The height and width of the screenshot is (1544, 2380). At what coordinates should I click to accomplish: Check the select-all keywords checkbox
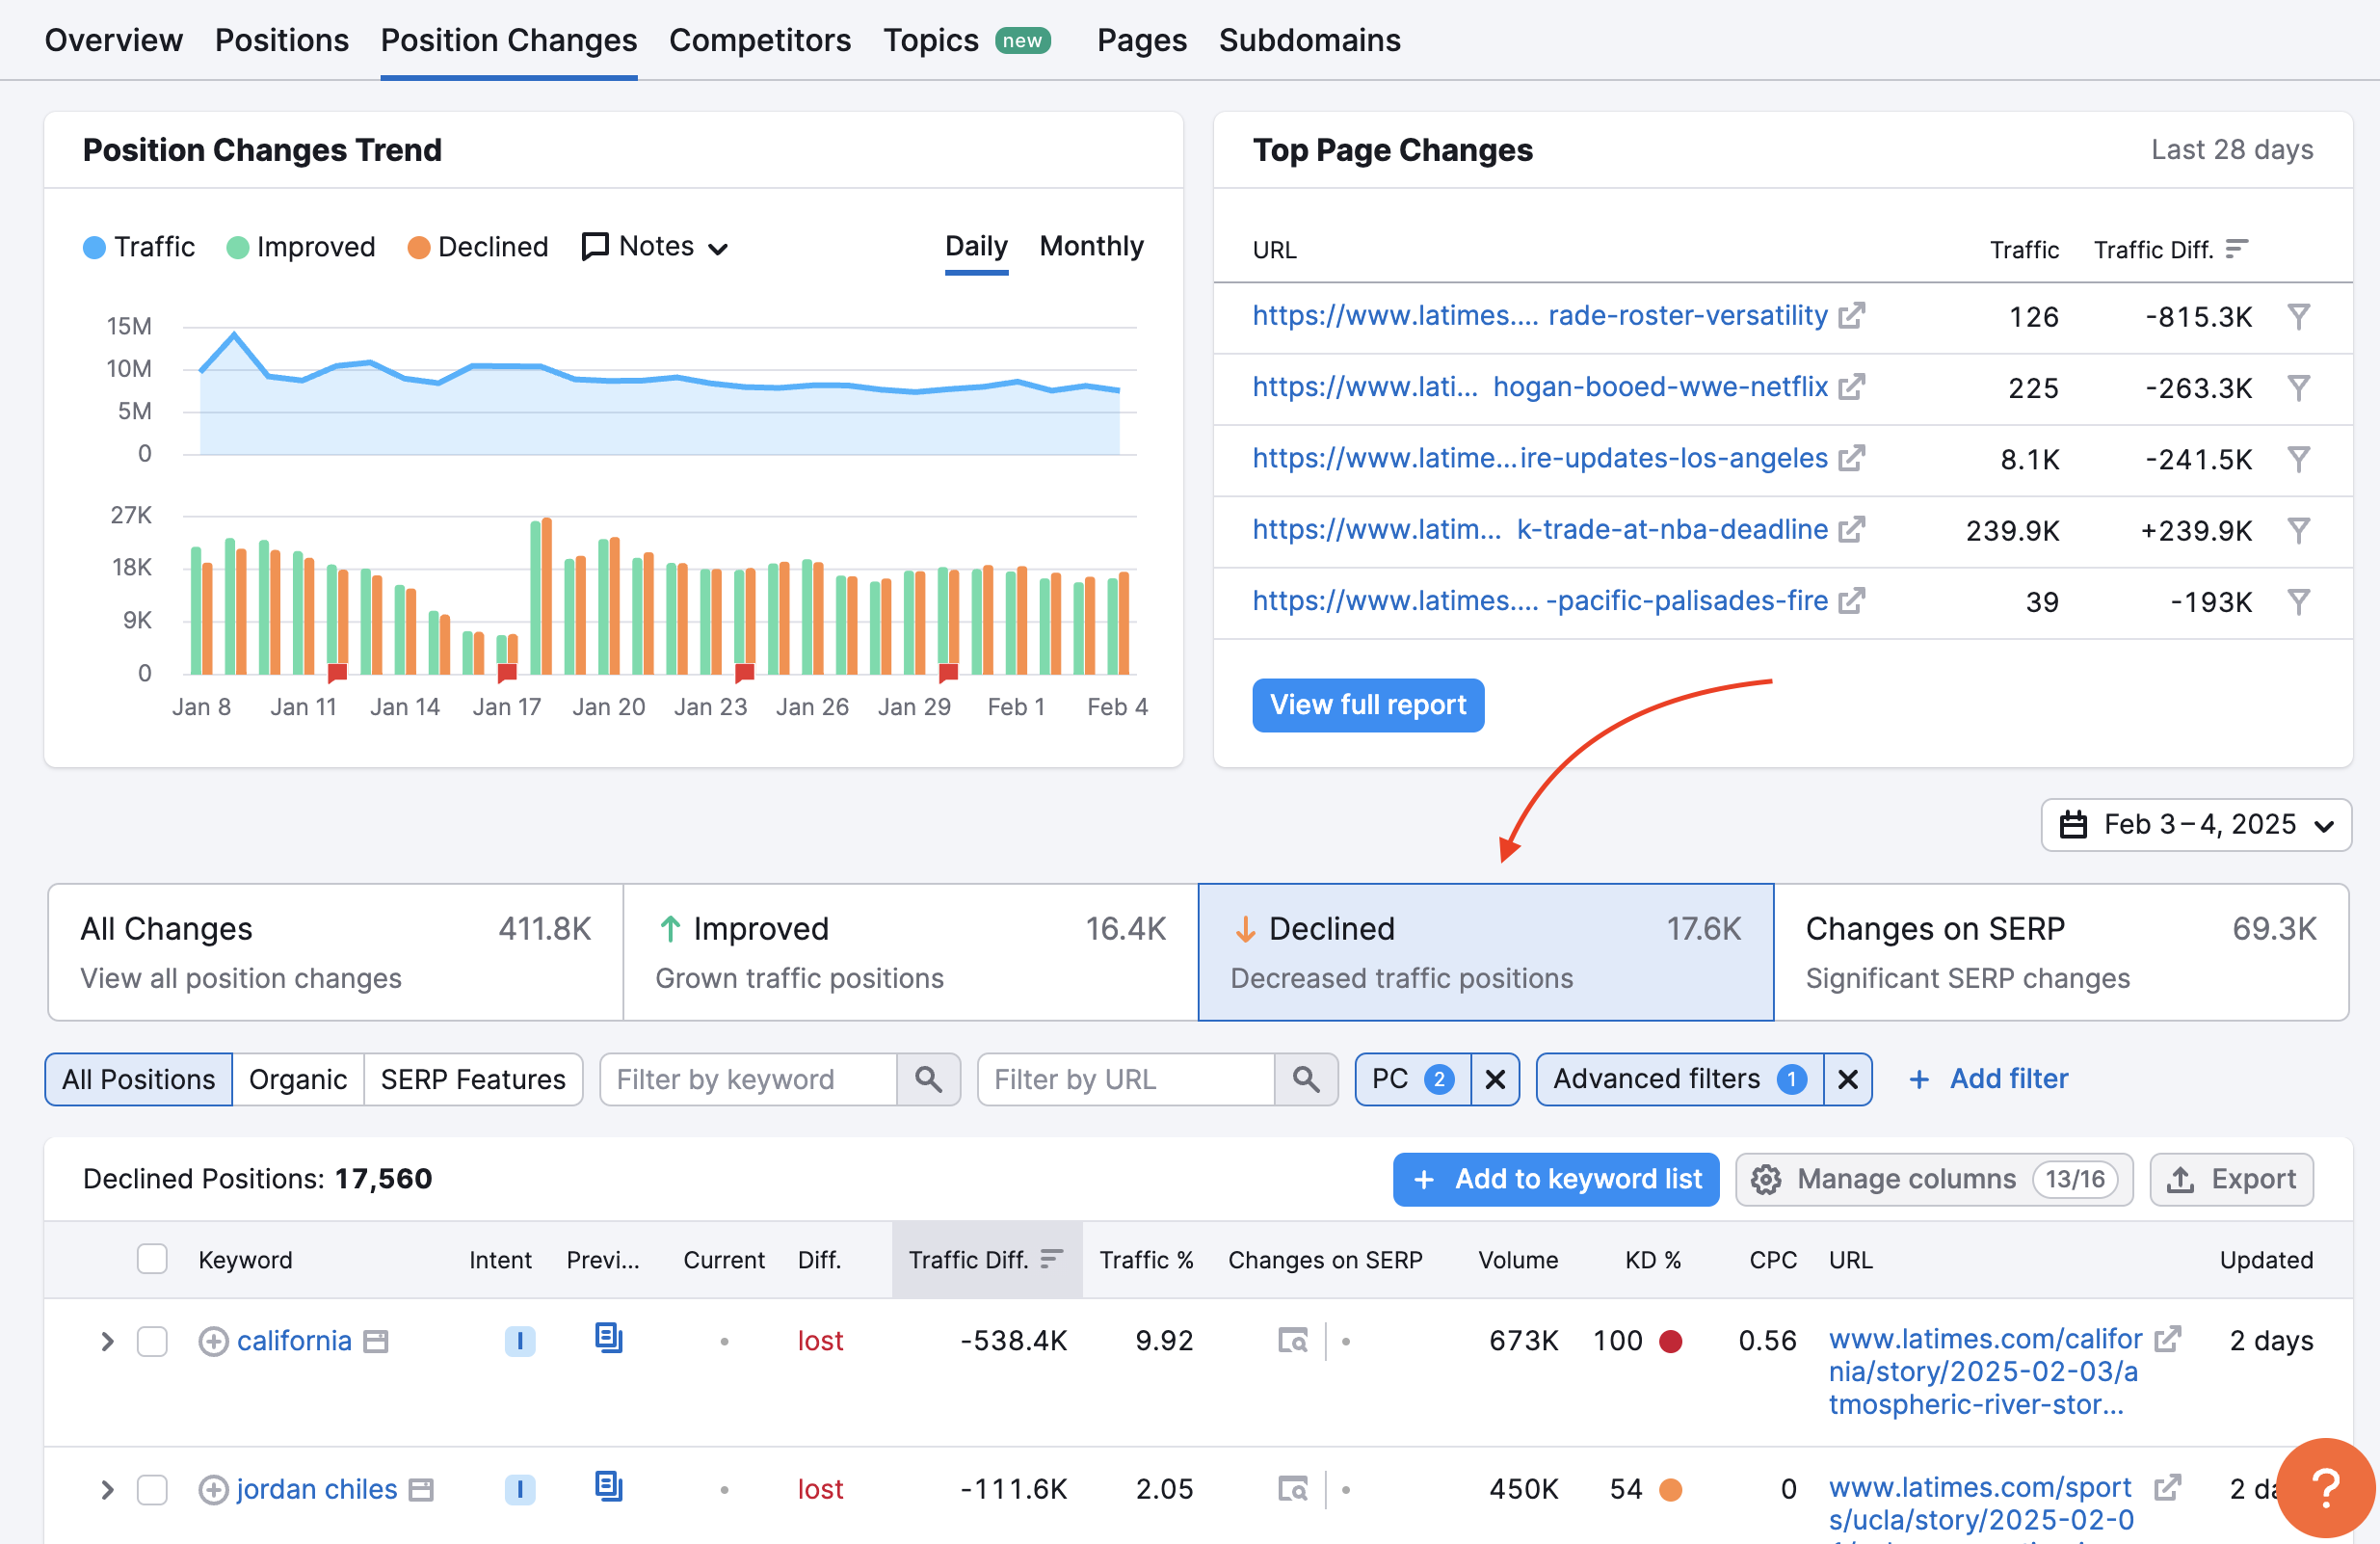click(152, 1259)
